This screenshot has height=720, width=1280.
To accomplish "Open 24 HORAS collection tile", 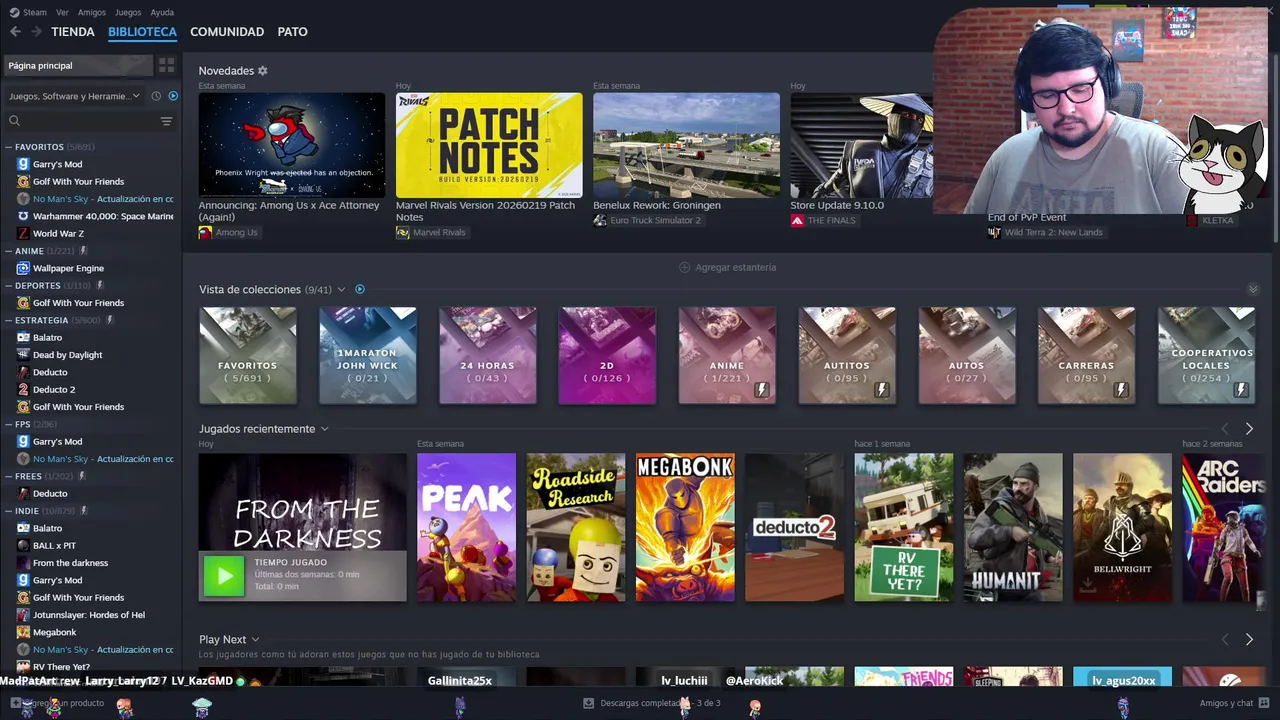I will click(x=487, y=355).
